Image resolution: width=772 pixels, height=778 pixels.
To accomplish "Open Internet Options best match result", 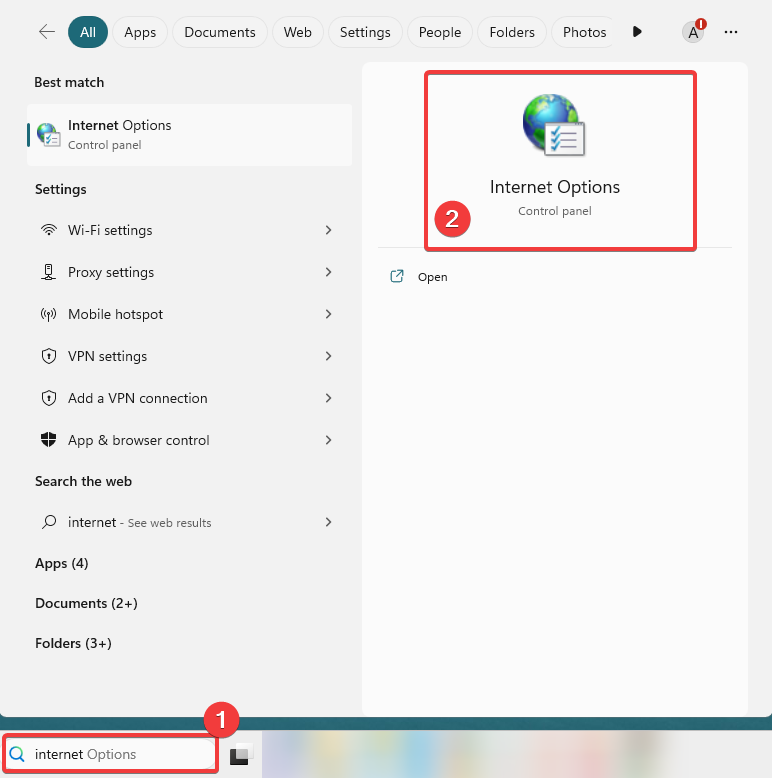I will click(190, 134).
